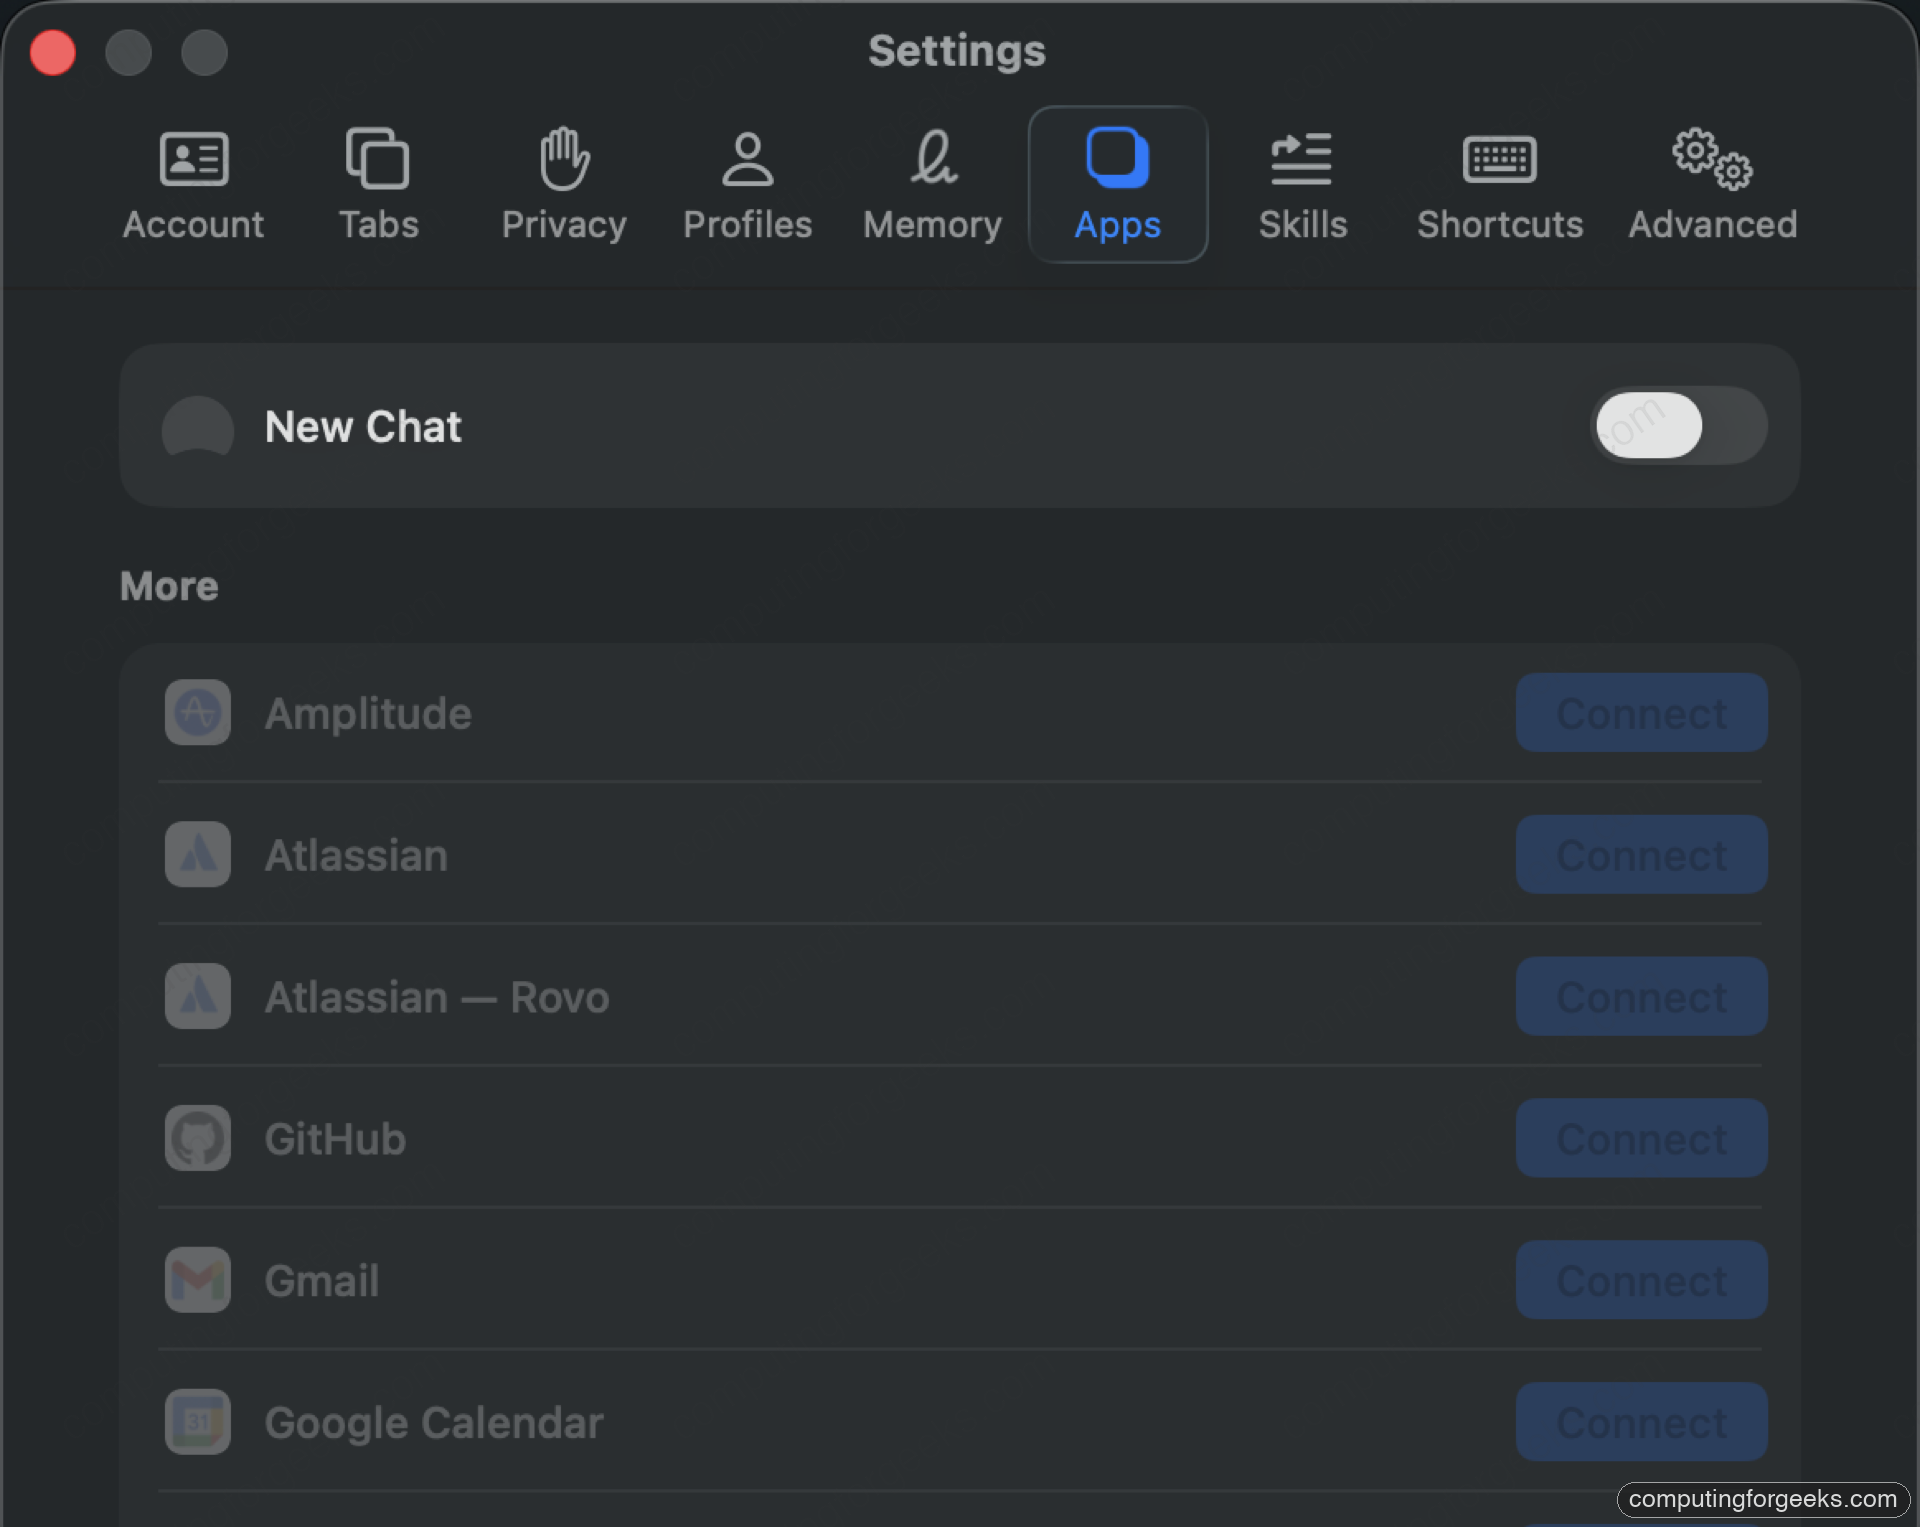
Task: Connect the Amplitude app
Action: pyautogui.click(x=1641, y=713)
